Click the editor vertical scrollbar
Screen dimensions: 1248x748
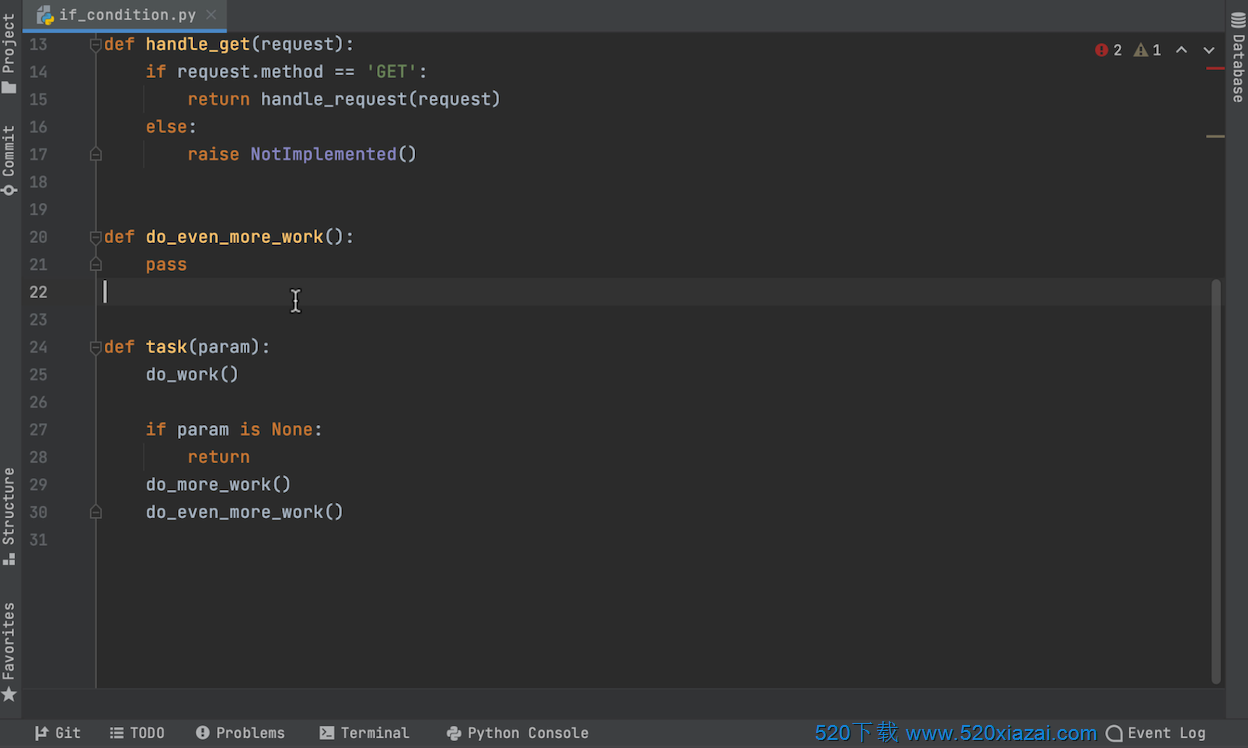tap(1216, 481)
